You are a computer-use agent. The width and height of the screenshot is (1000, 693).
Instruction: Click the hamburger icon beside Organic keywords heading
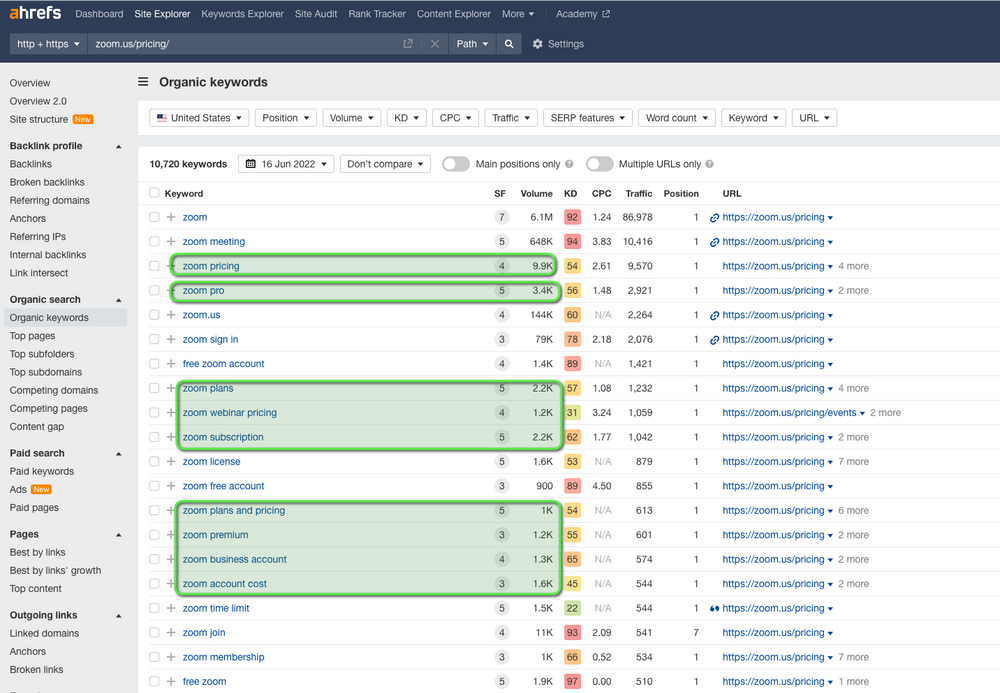click(x=143, y=81)
